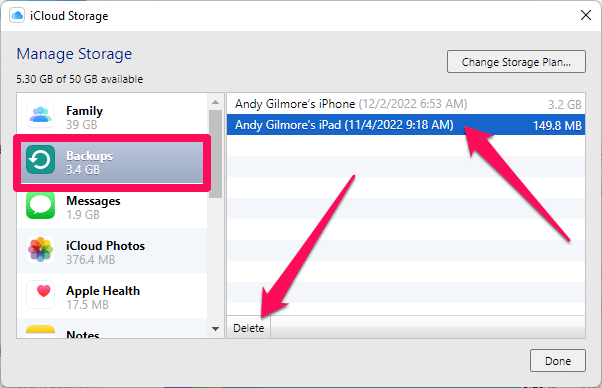Image resolution: width=602 pixels, height=388 pixels.
Task: Click the Backups restore arrow icon
Action: pyautogui.click(x=40, y=160)
